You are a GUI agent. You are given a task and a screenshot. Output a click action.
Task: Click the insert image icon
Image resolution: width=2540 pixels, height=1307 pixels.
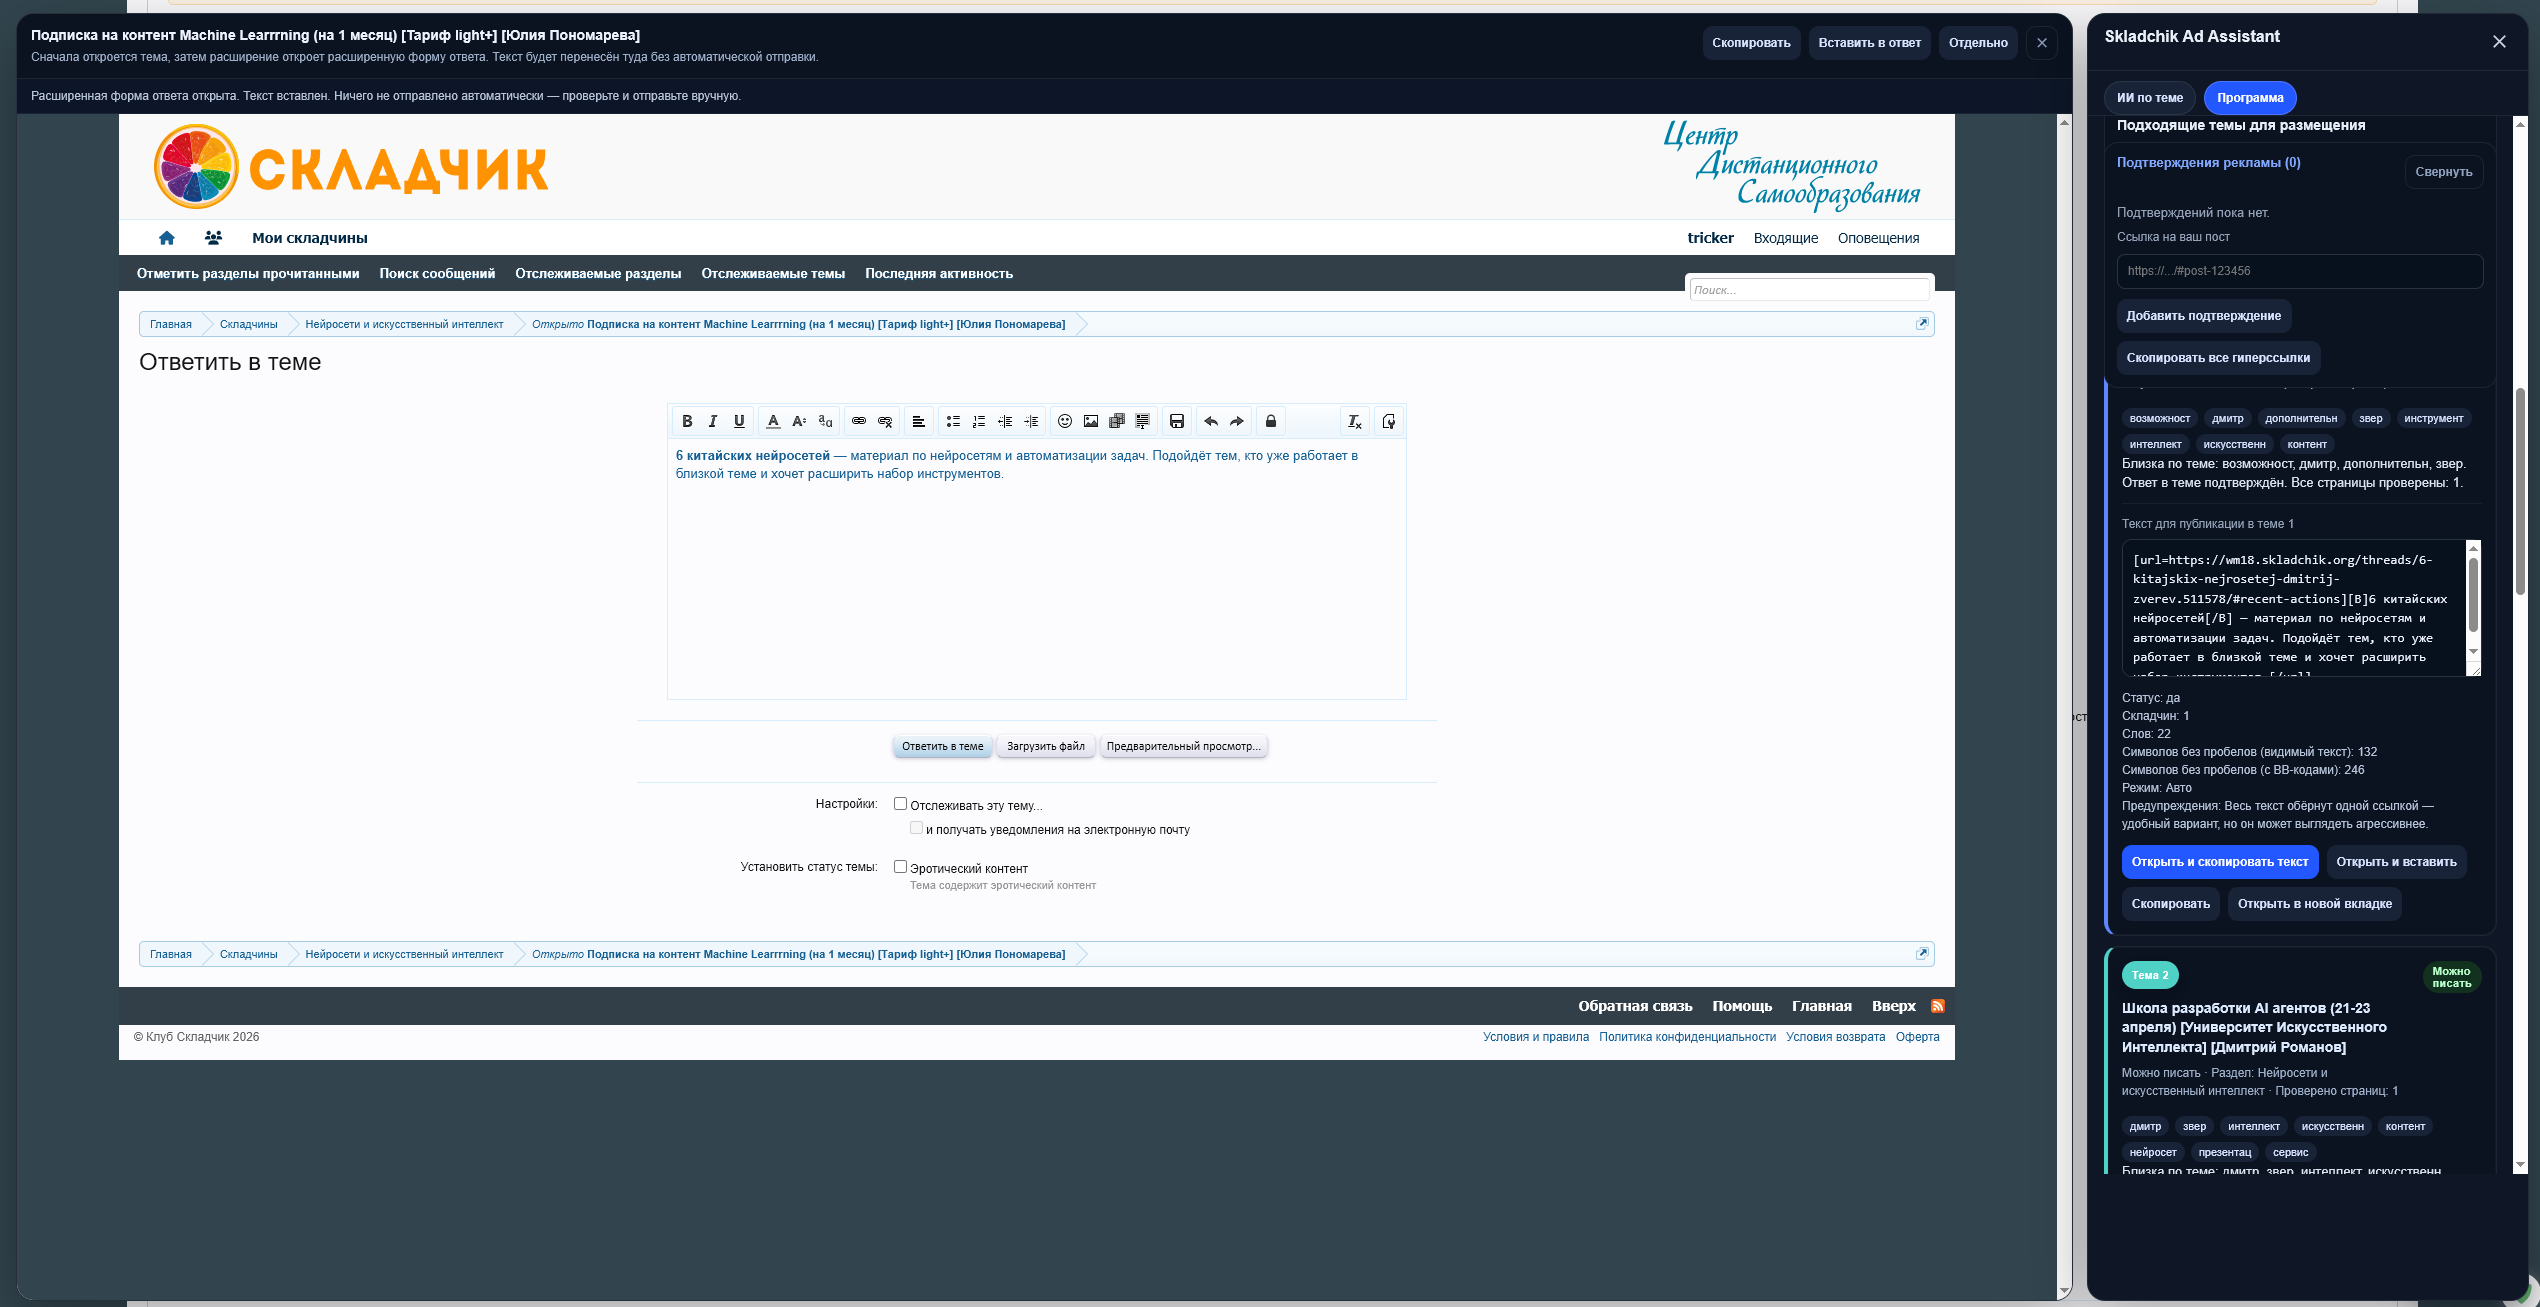coord(1091,421)
